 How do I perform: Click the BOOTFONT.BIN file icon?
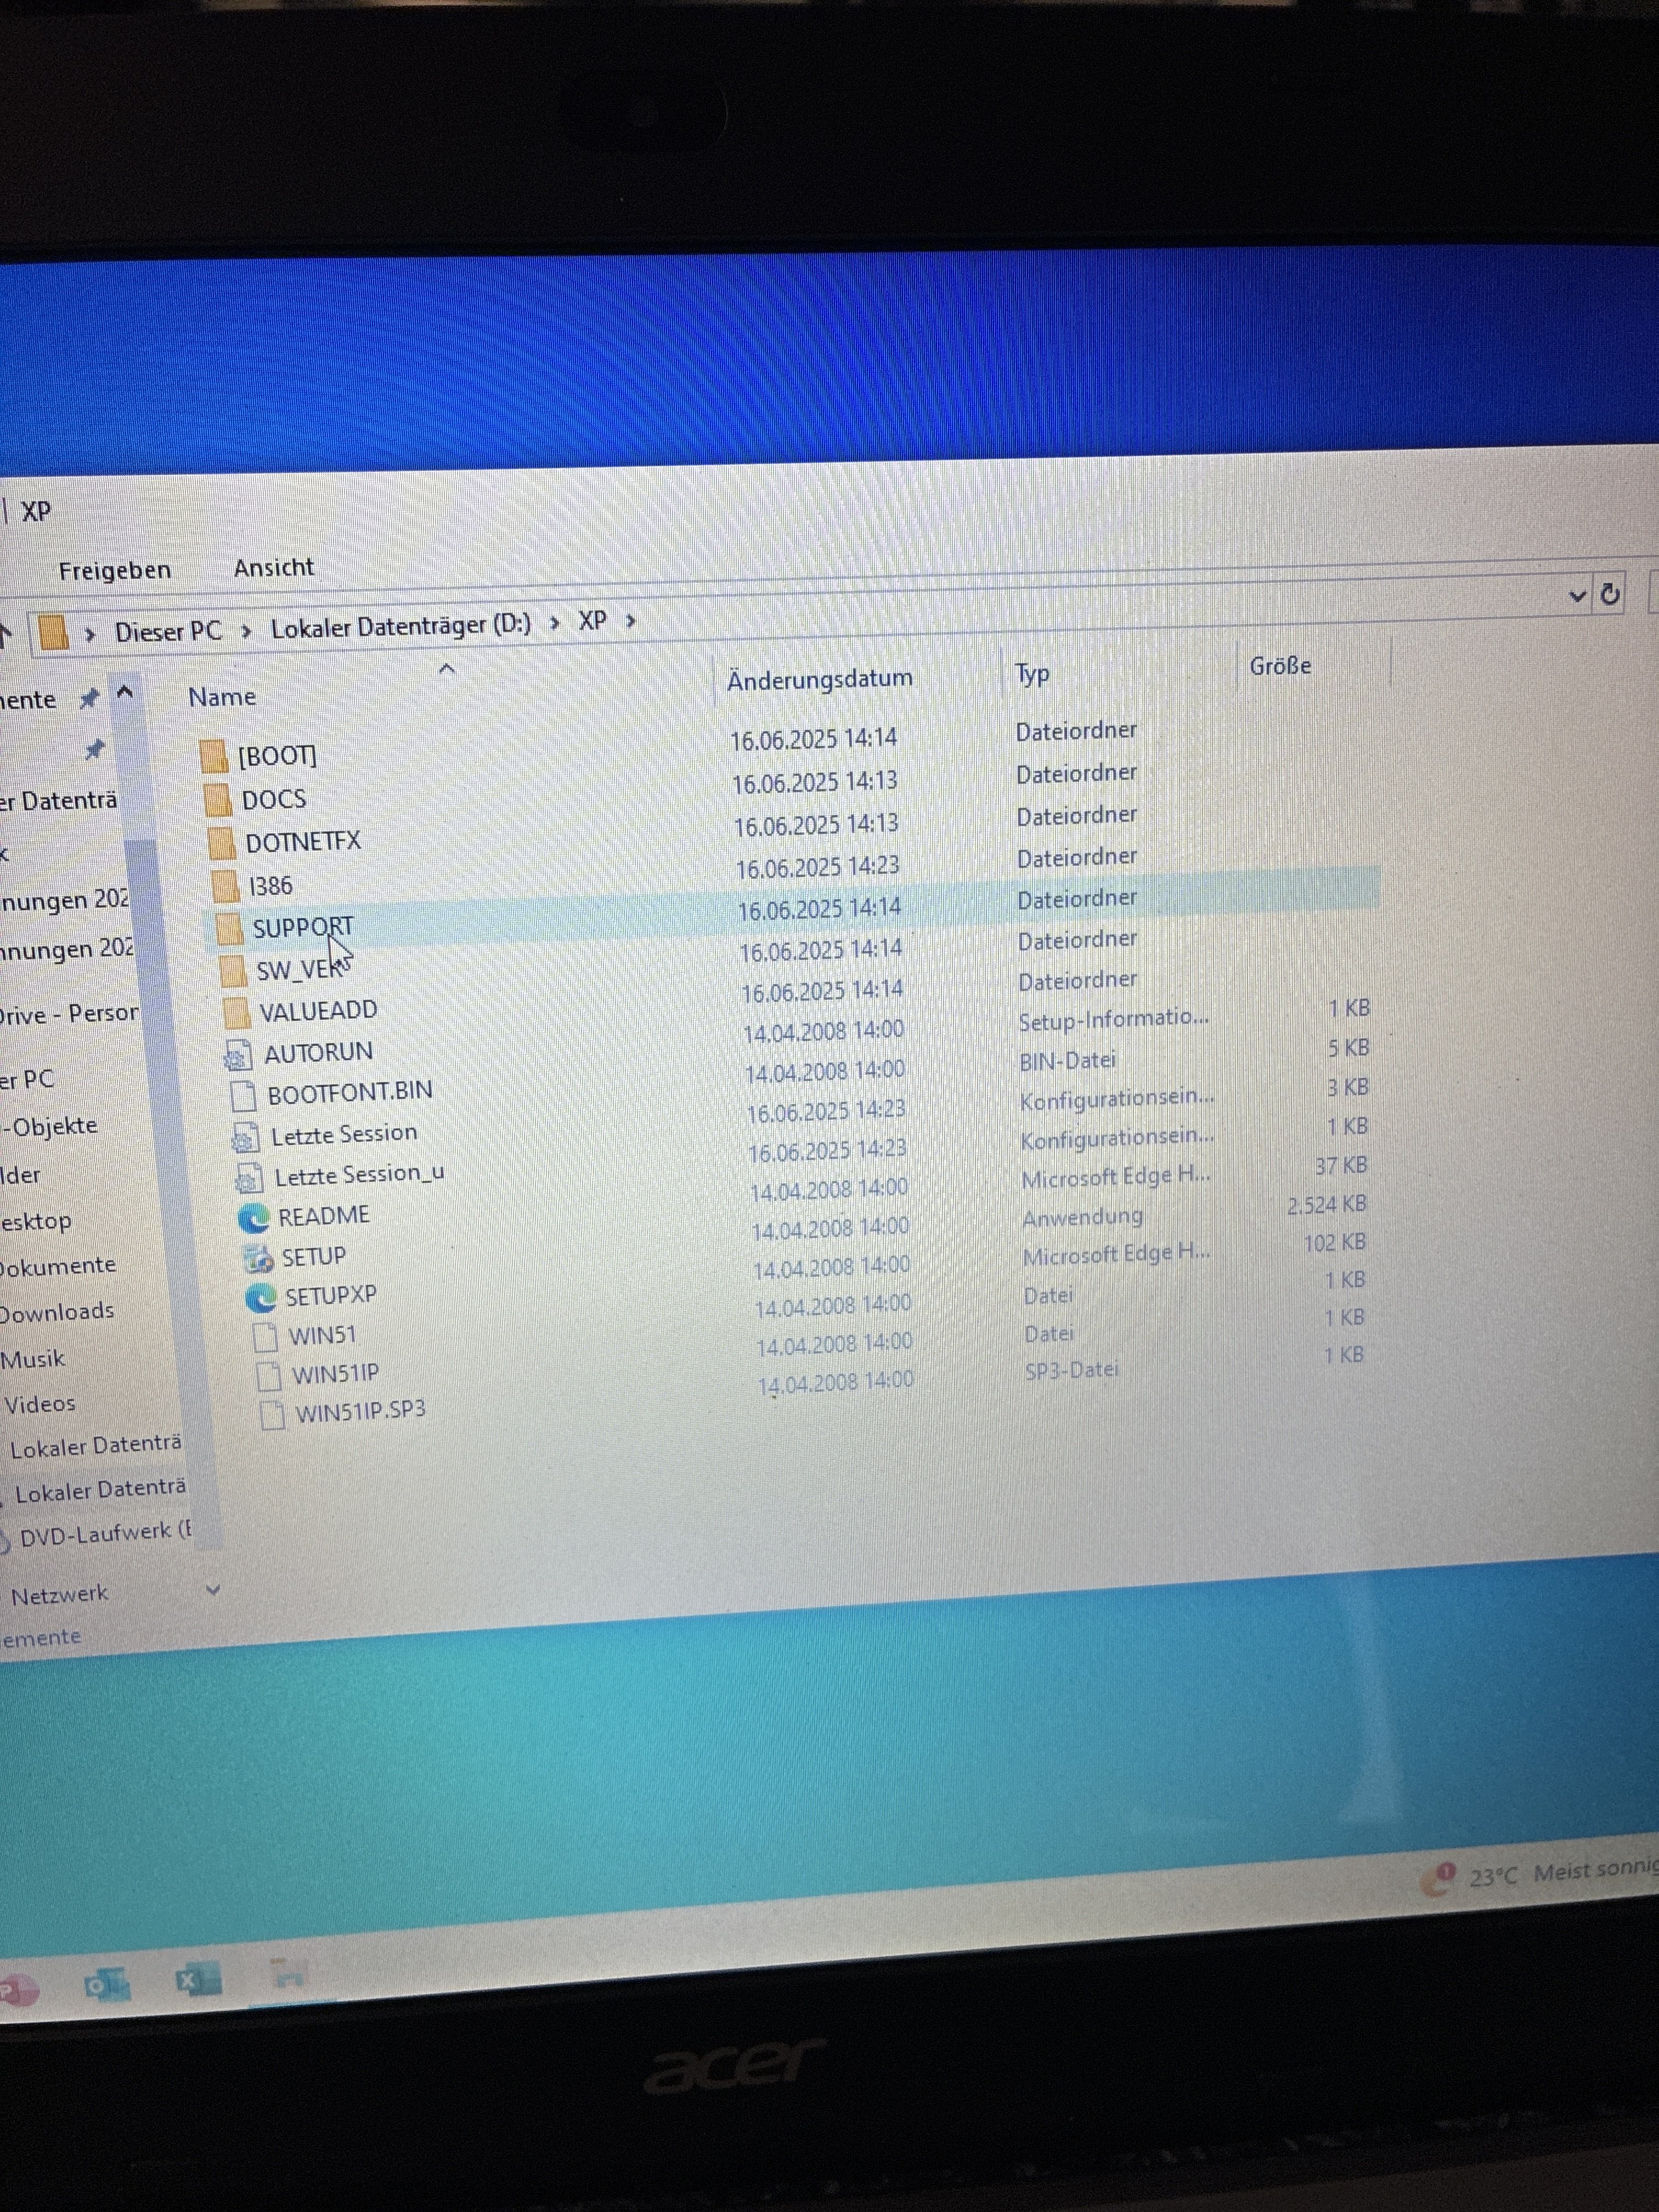point(242,1095)
